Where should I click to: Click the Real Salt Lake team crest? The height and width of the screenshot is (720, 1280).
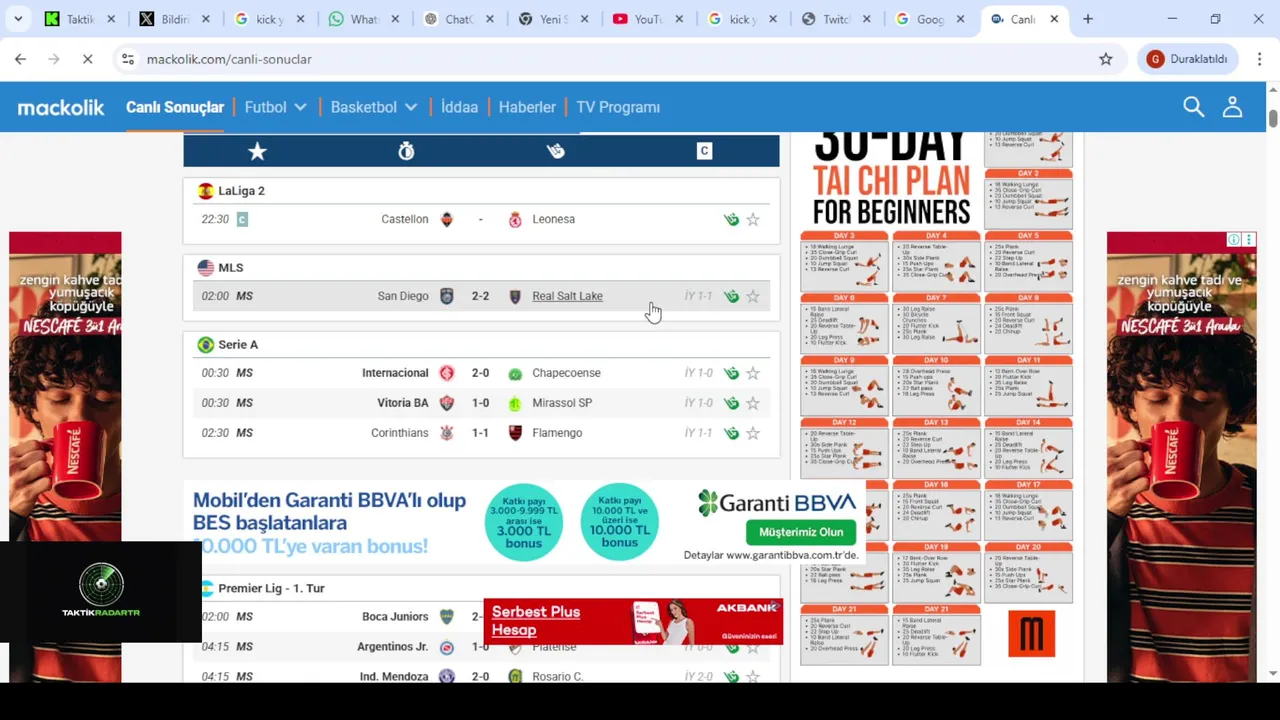pyautogui.click(x=515, y=296)
